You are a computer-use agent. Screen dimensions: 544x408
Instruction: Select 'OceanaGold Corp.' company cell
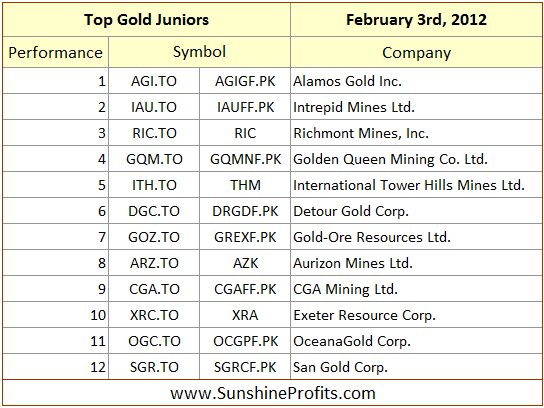pyautogui.click(x=416, y=341)
